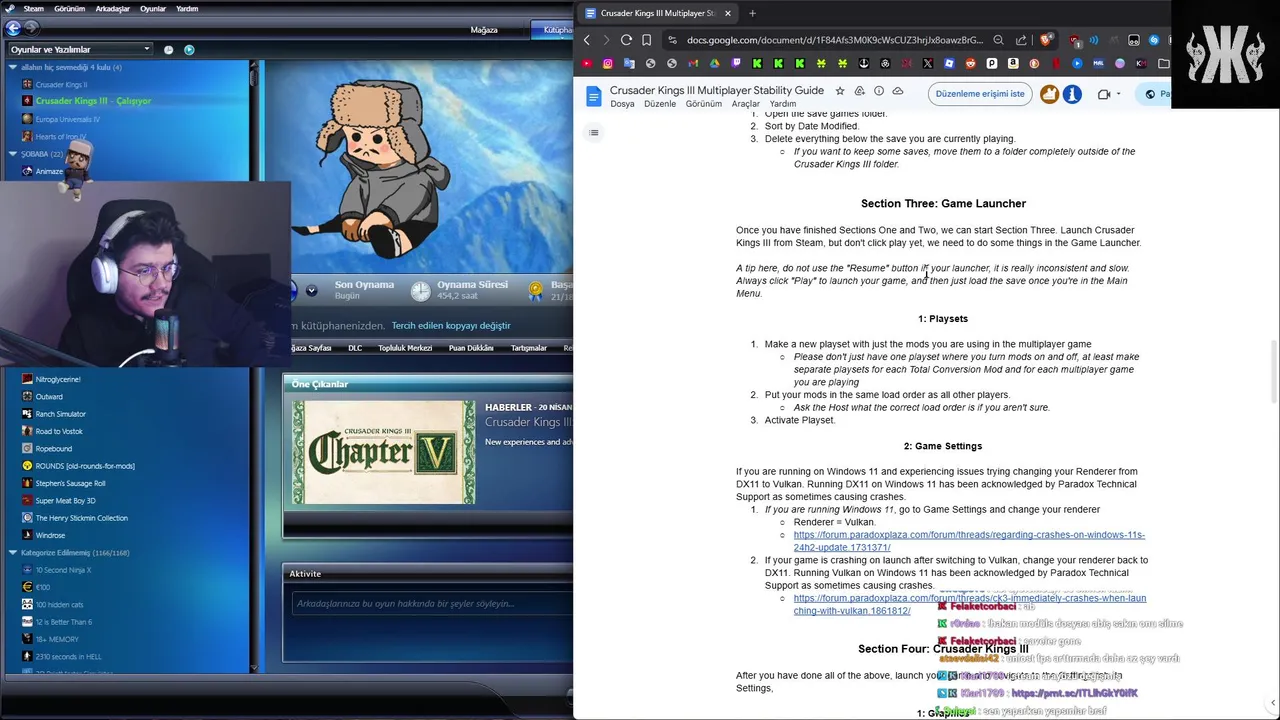Image resolution: width=1280 pixels, height=720 pixels.
Task: Click the zoom magnifier icon in address bar
Action: click(x=998, y=40)
